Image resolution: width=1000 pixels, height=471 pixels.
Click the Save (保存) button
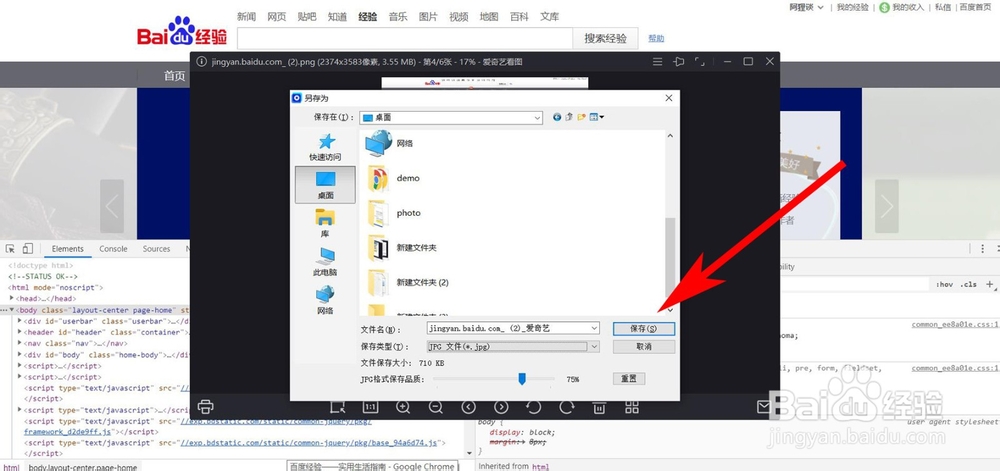tap(643, 328)
